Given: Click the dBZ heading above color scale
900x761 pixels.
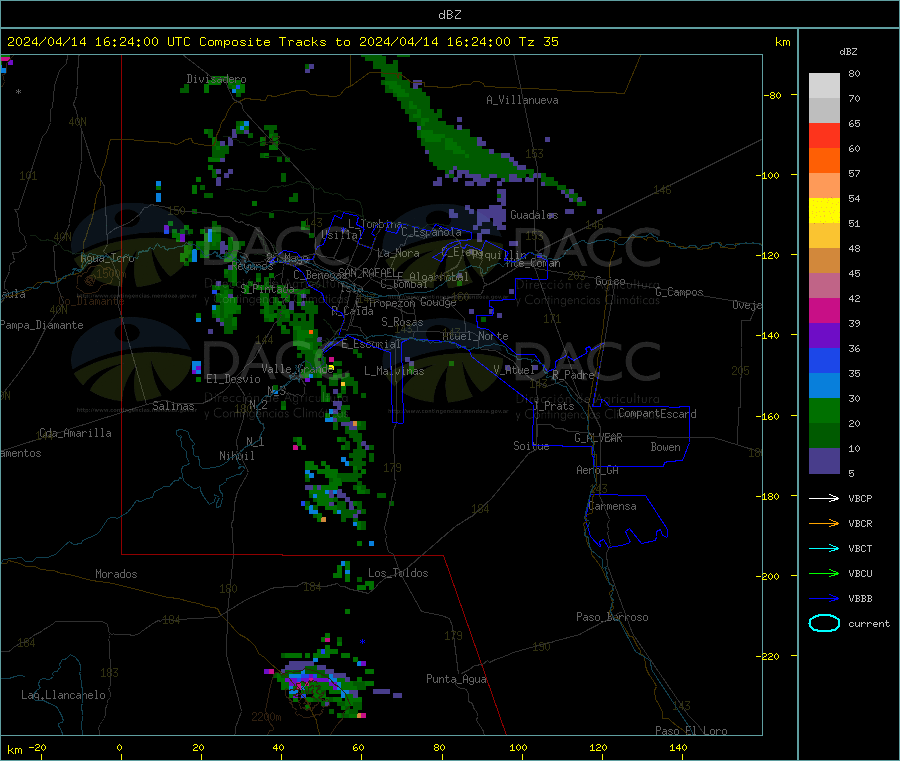Looking at the screenshot, I should 848,52.
